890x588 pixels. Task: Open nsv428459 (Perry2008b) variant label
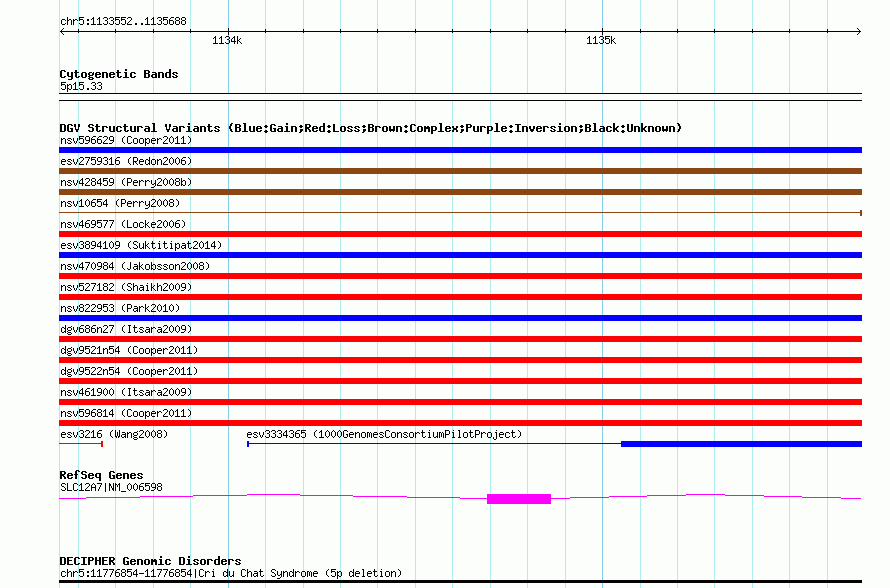click(x=126, y=182)
